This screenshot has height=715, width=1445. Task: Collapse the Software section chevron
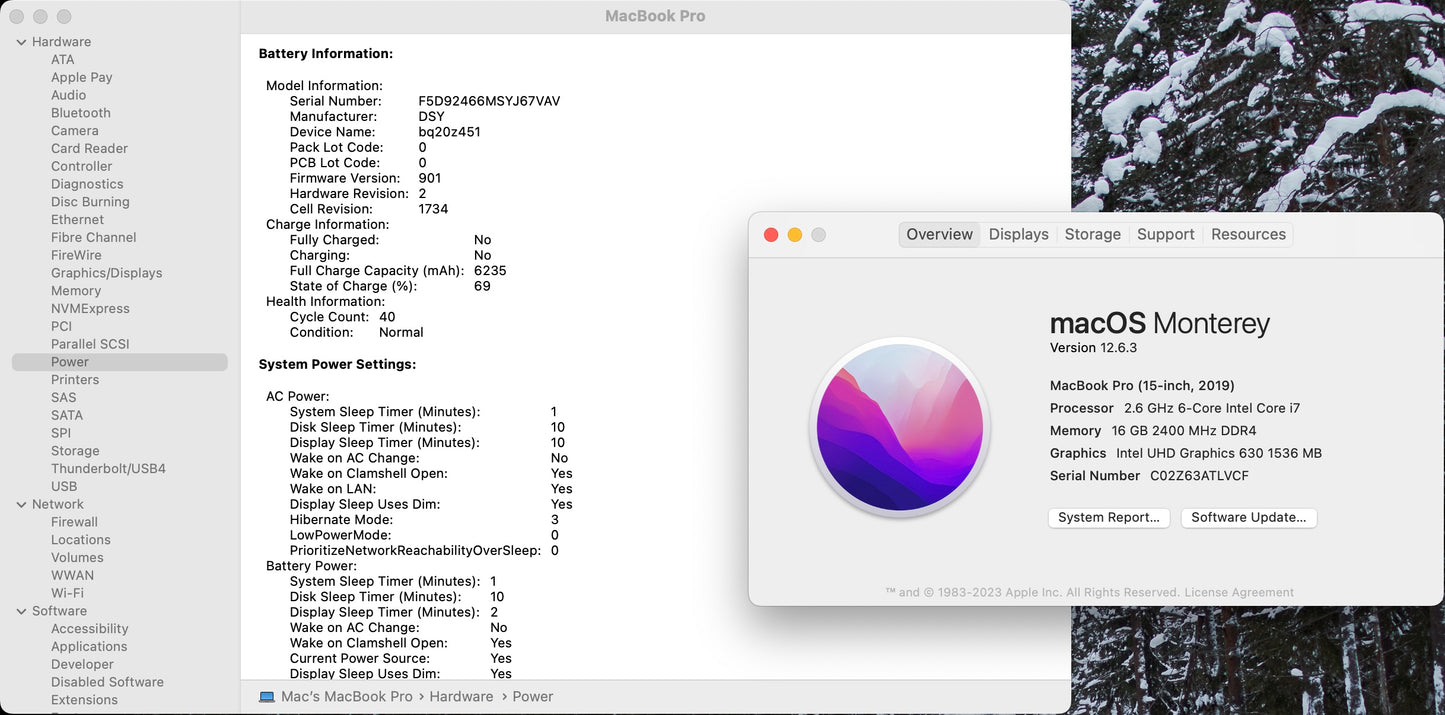(21, 611)
